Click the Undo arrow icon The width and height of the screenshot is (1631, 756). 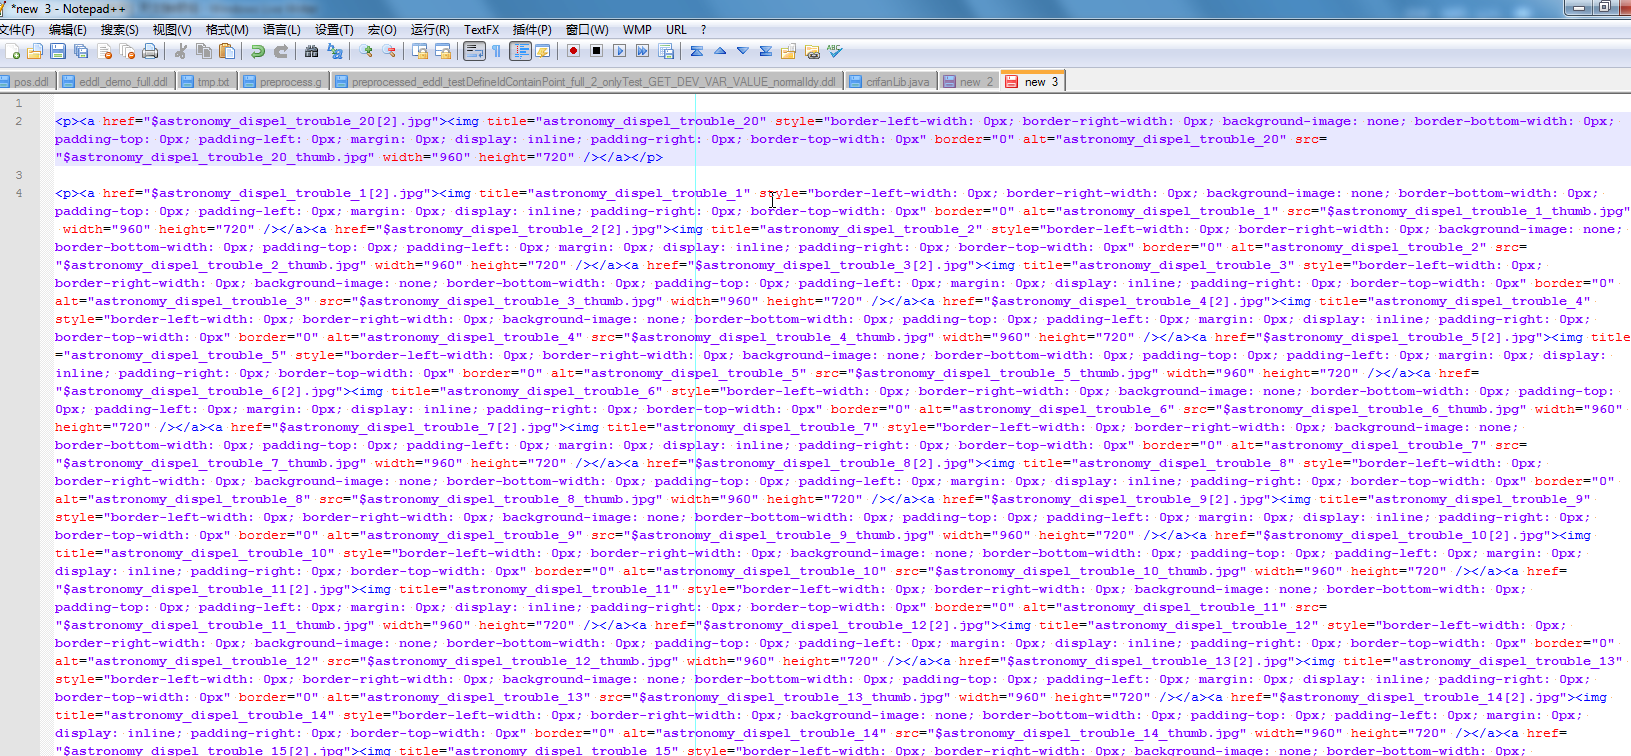coord(258,51)
